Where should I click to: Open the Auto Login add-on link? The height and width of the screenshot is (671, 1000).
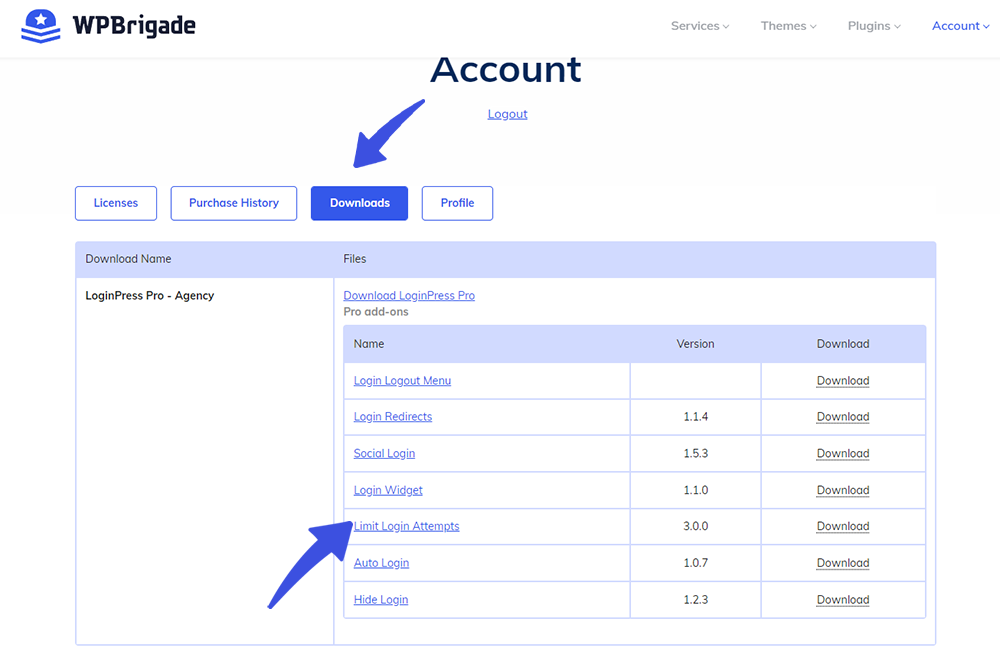tap(381, 563)
